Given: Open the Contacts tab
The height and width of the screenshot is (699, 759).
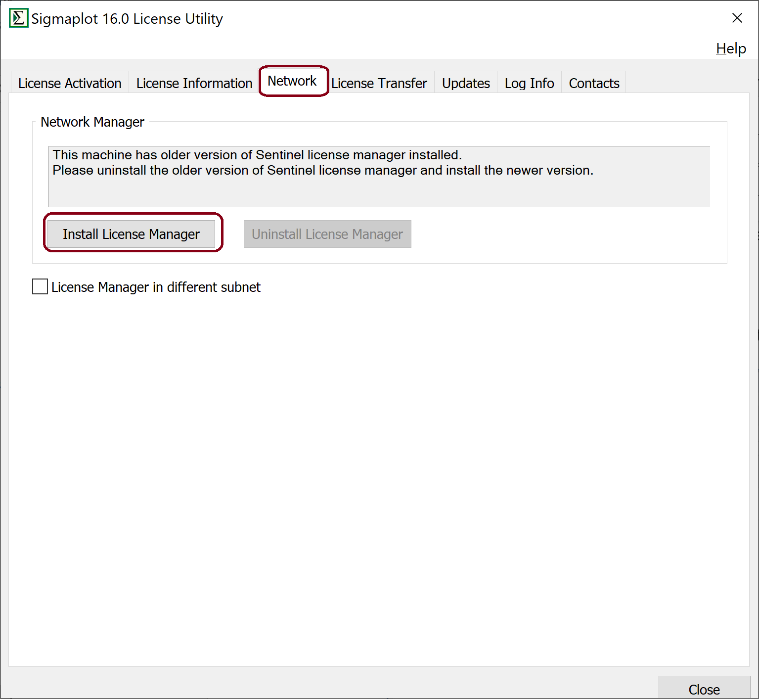Looking at the screenshot, I should pos(594,83).
